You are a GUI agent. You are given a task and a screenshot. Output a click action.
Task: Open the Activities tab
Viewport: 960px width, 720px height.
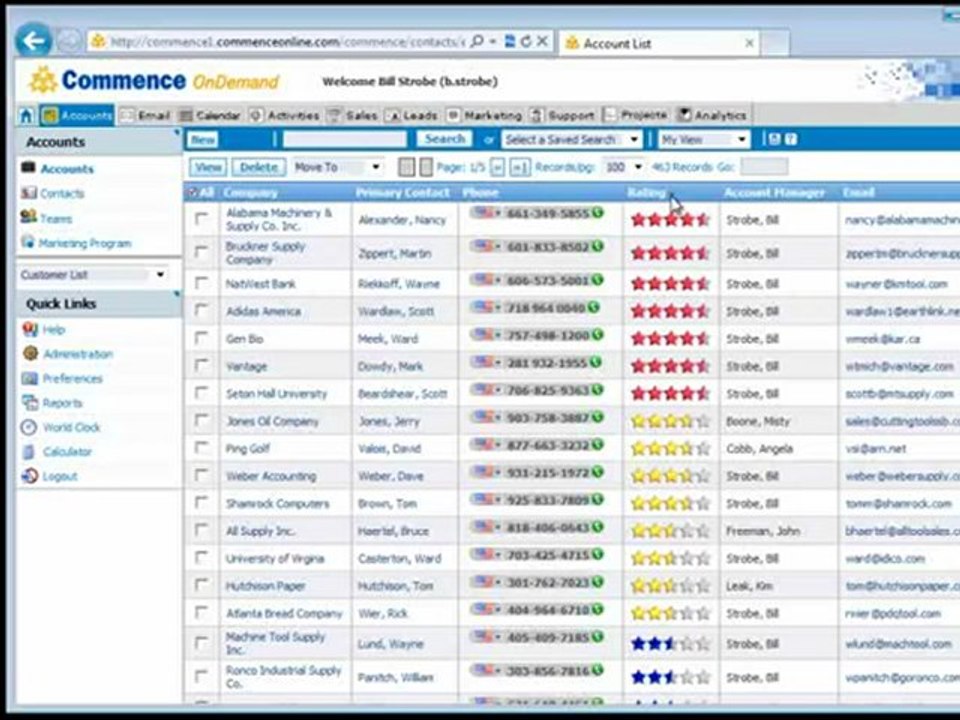click(285, 115)
